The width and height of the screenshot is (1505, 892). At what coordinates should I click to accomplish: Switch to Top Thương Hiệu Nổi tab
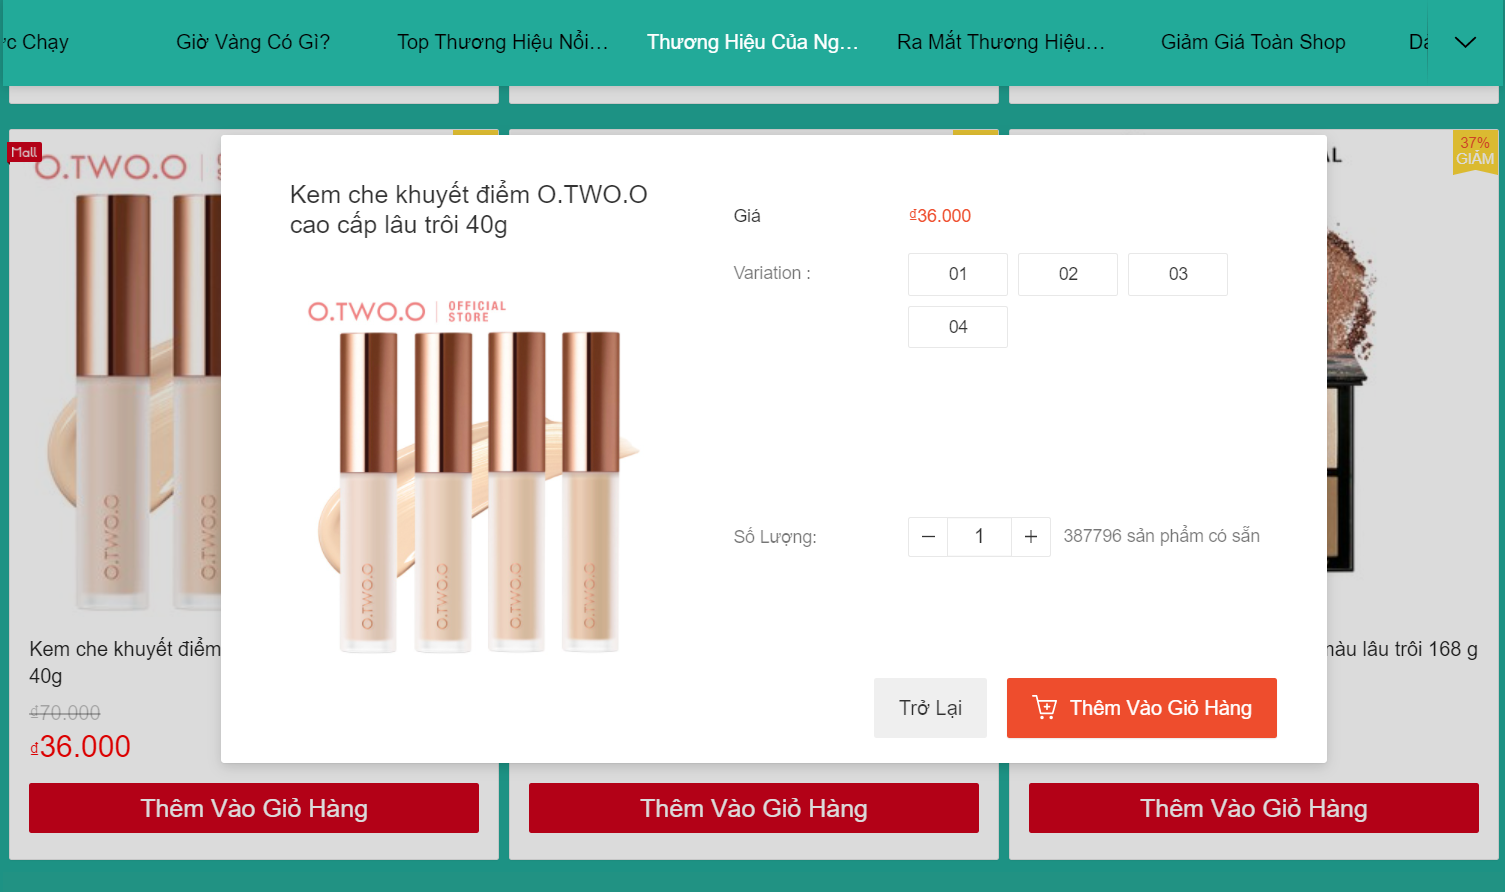pos(502,42)
